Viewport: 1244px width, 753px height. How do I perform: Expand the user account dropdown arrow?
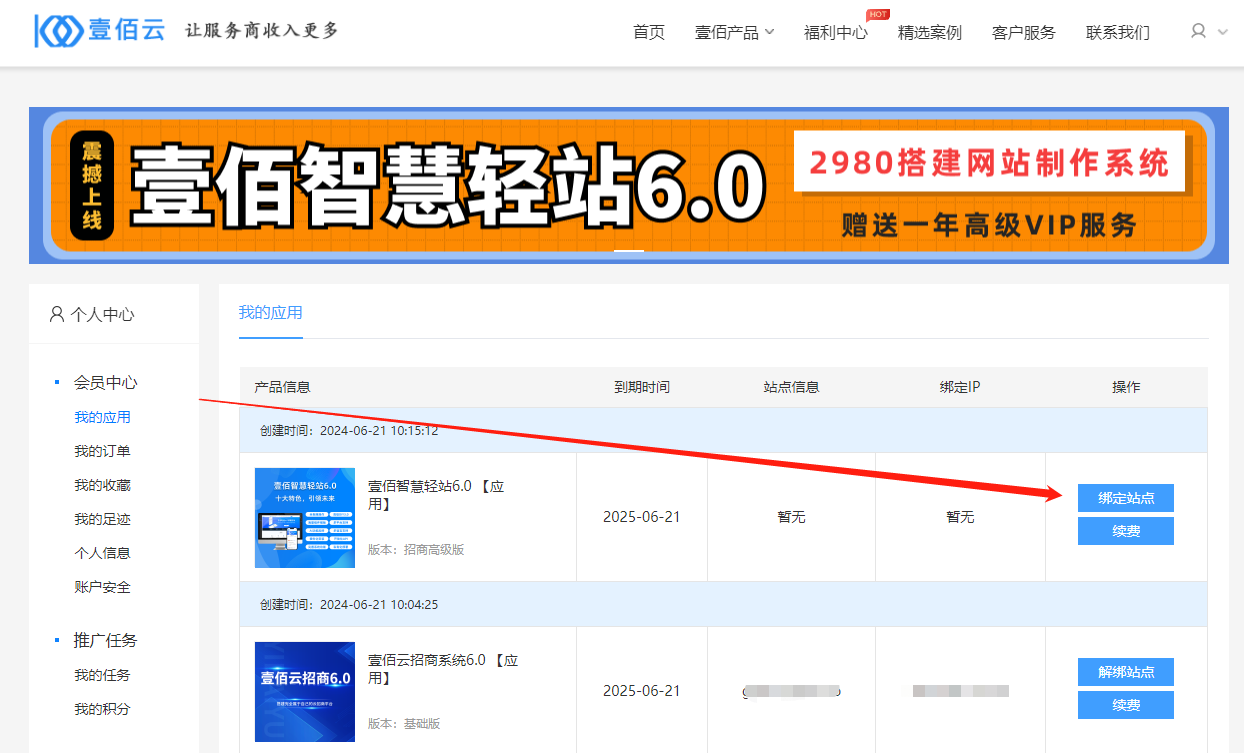[1223, 32]
